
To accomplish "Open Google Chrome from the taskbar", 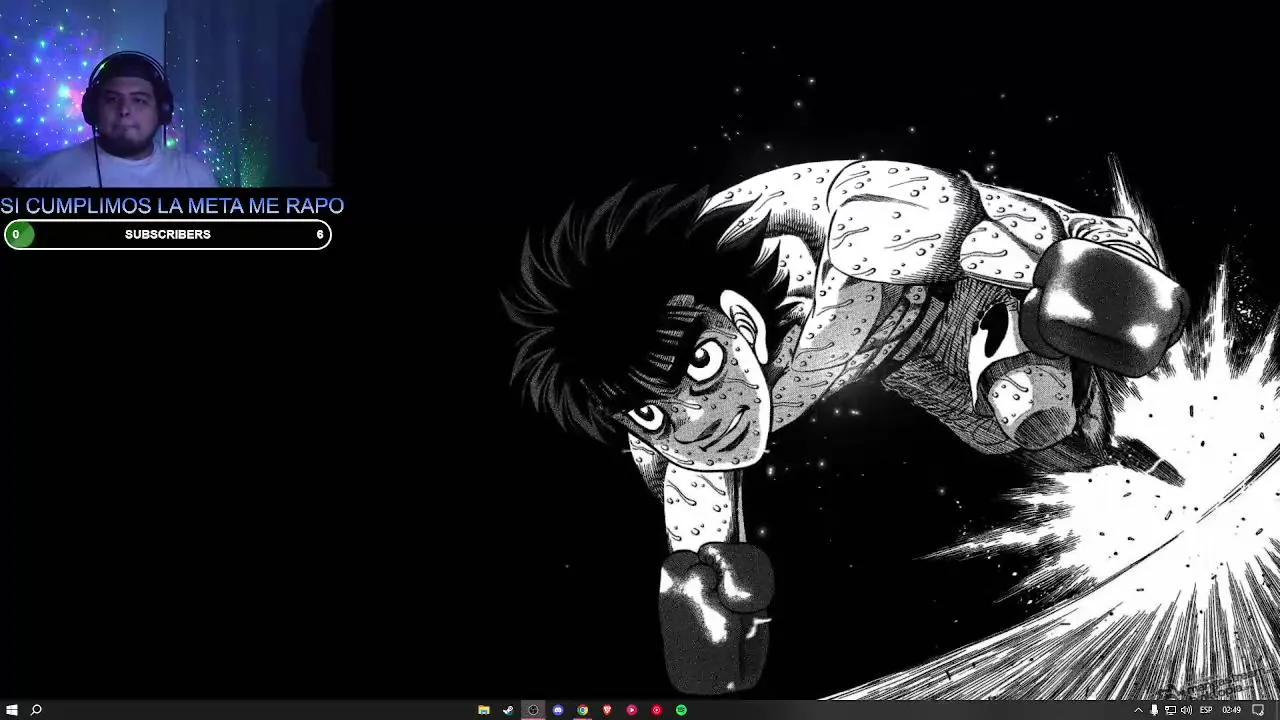I will [x=582, y=710].
